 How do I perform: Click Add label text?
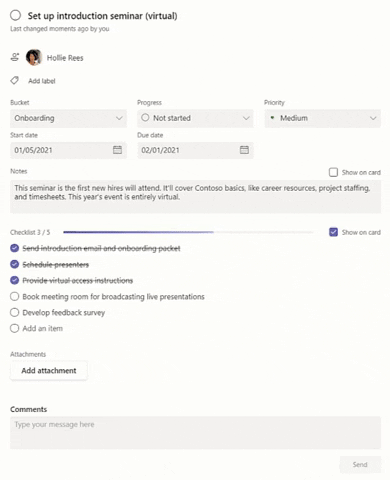point(42,81)
